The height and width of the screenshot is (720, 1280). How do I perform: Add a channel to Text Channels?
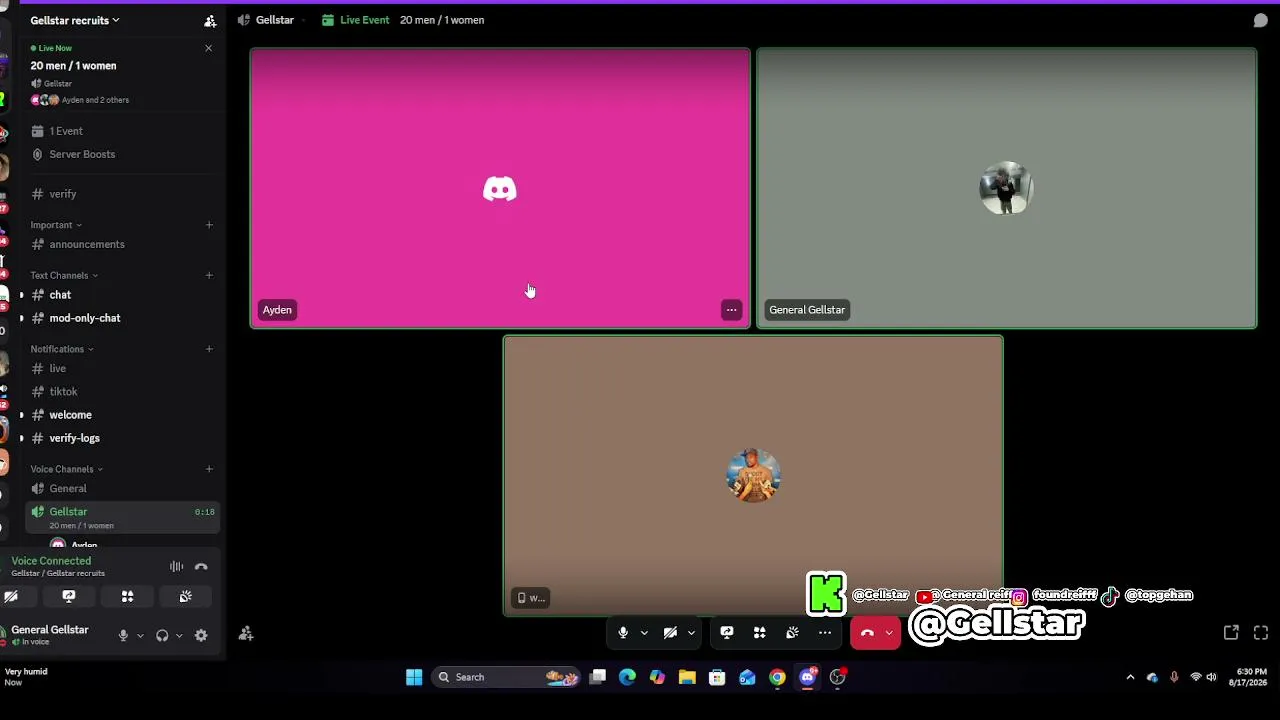pos(209,275)
